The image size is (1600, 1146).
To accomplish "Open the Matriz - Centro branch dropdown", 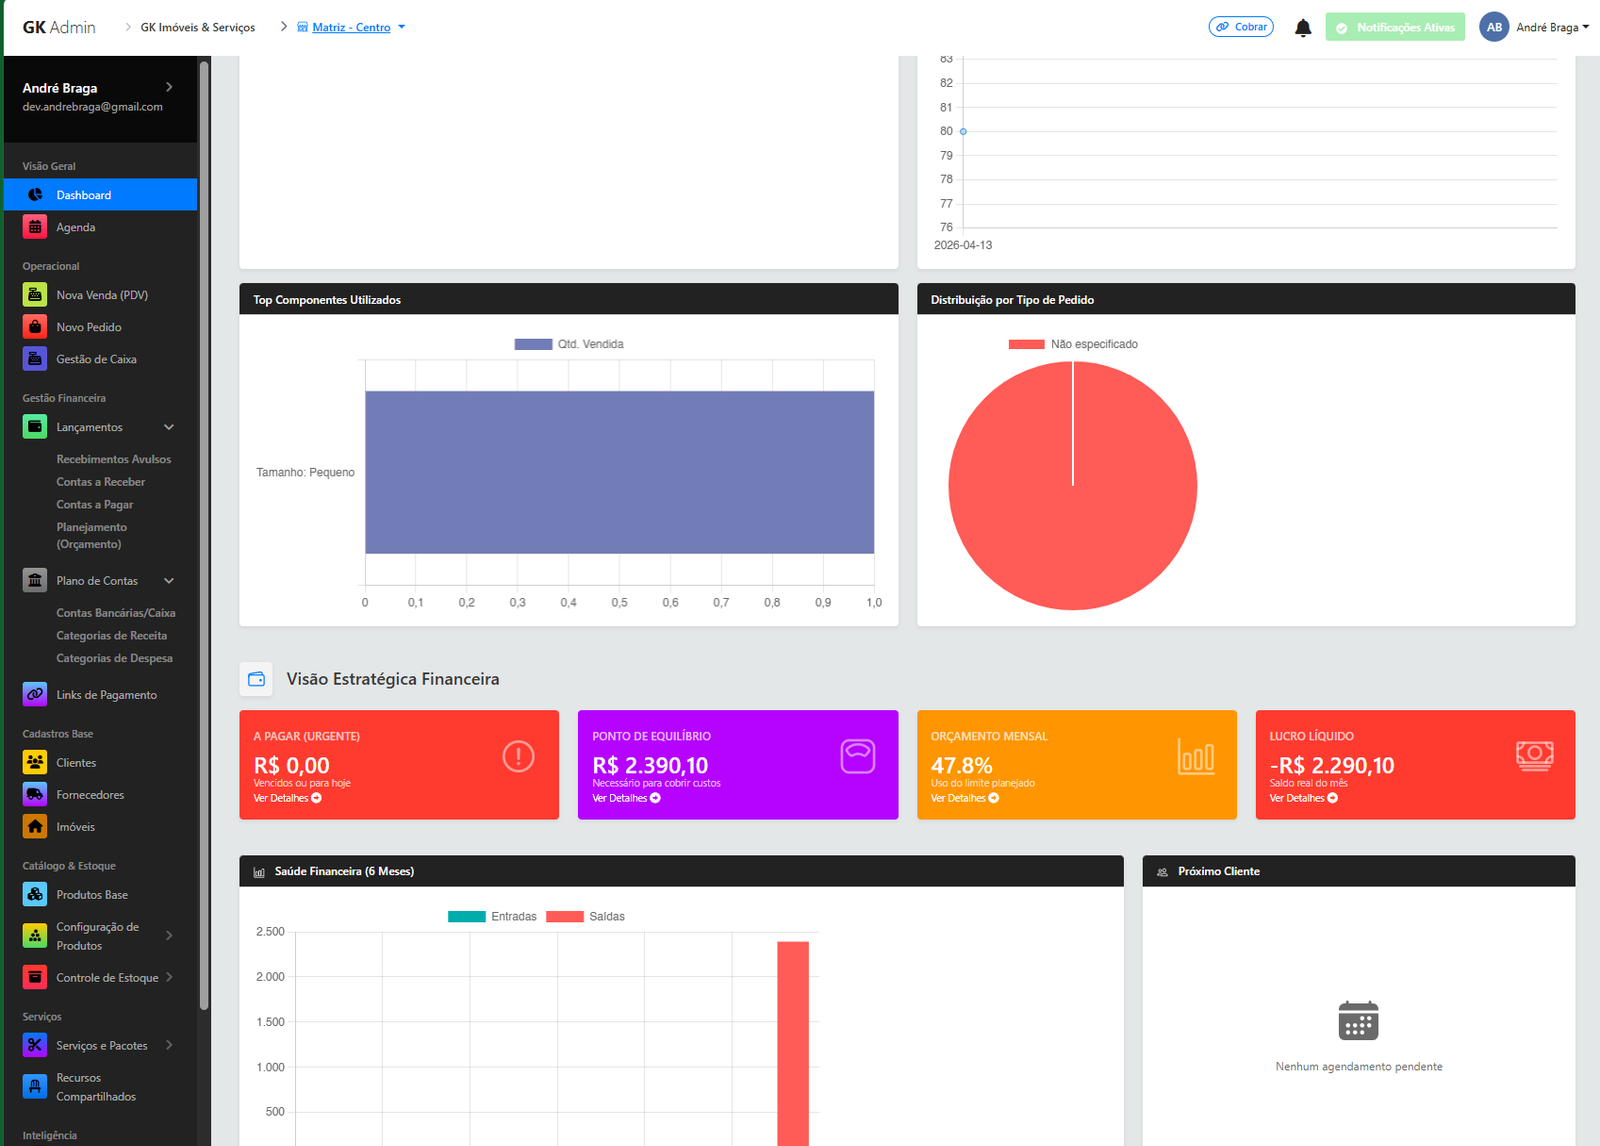I will pyautogui.click(x=349, y=27).
